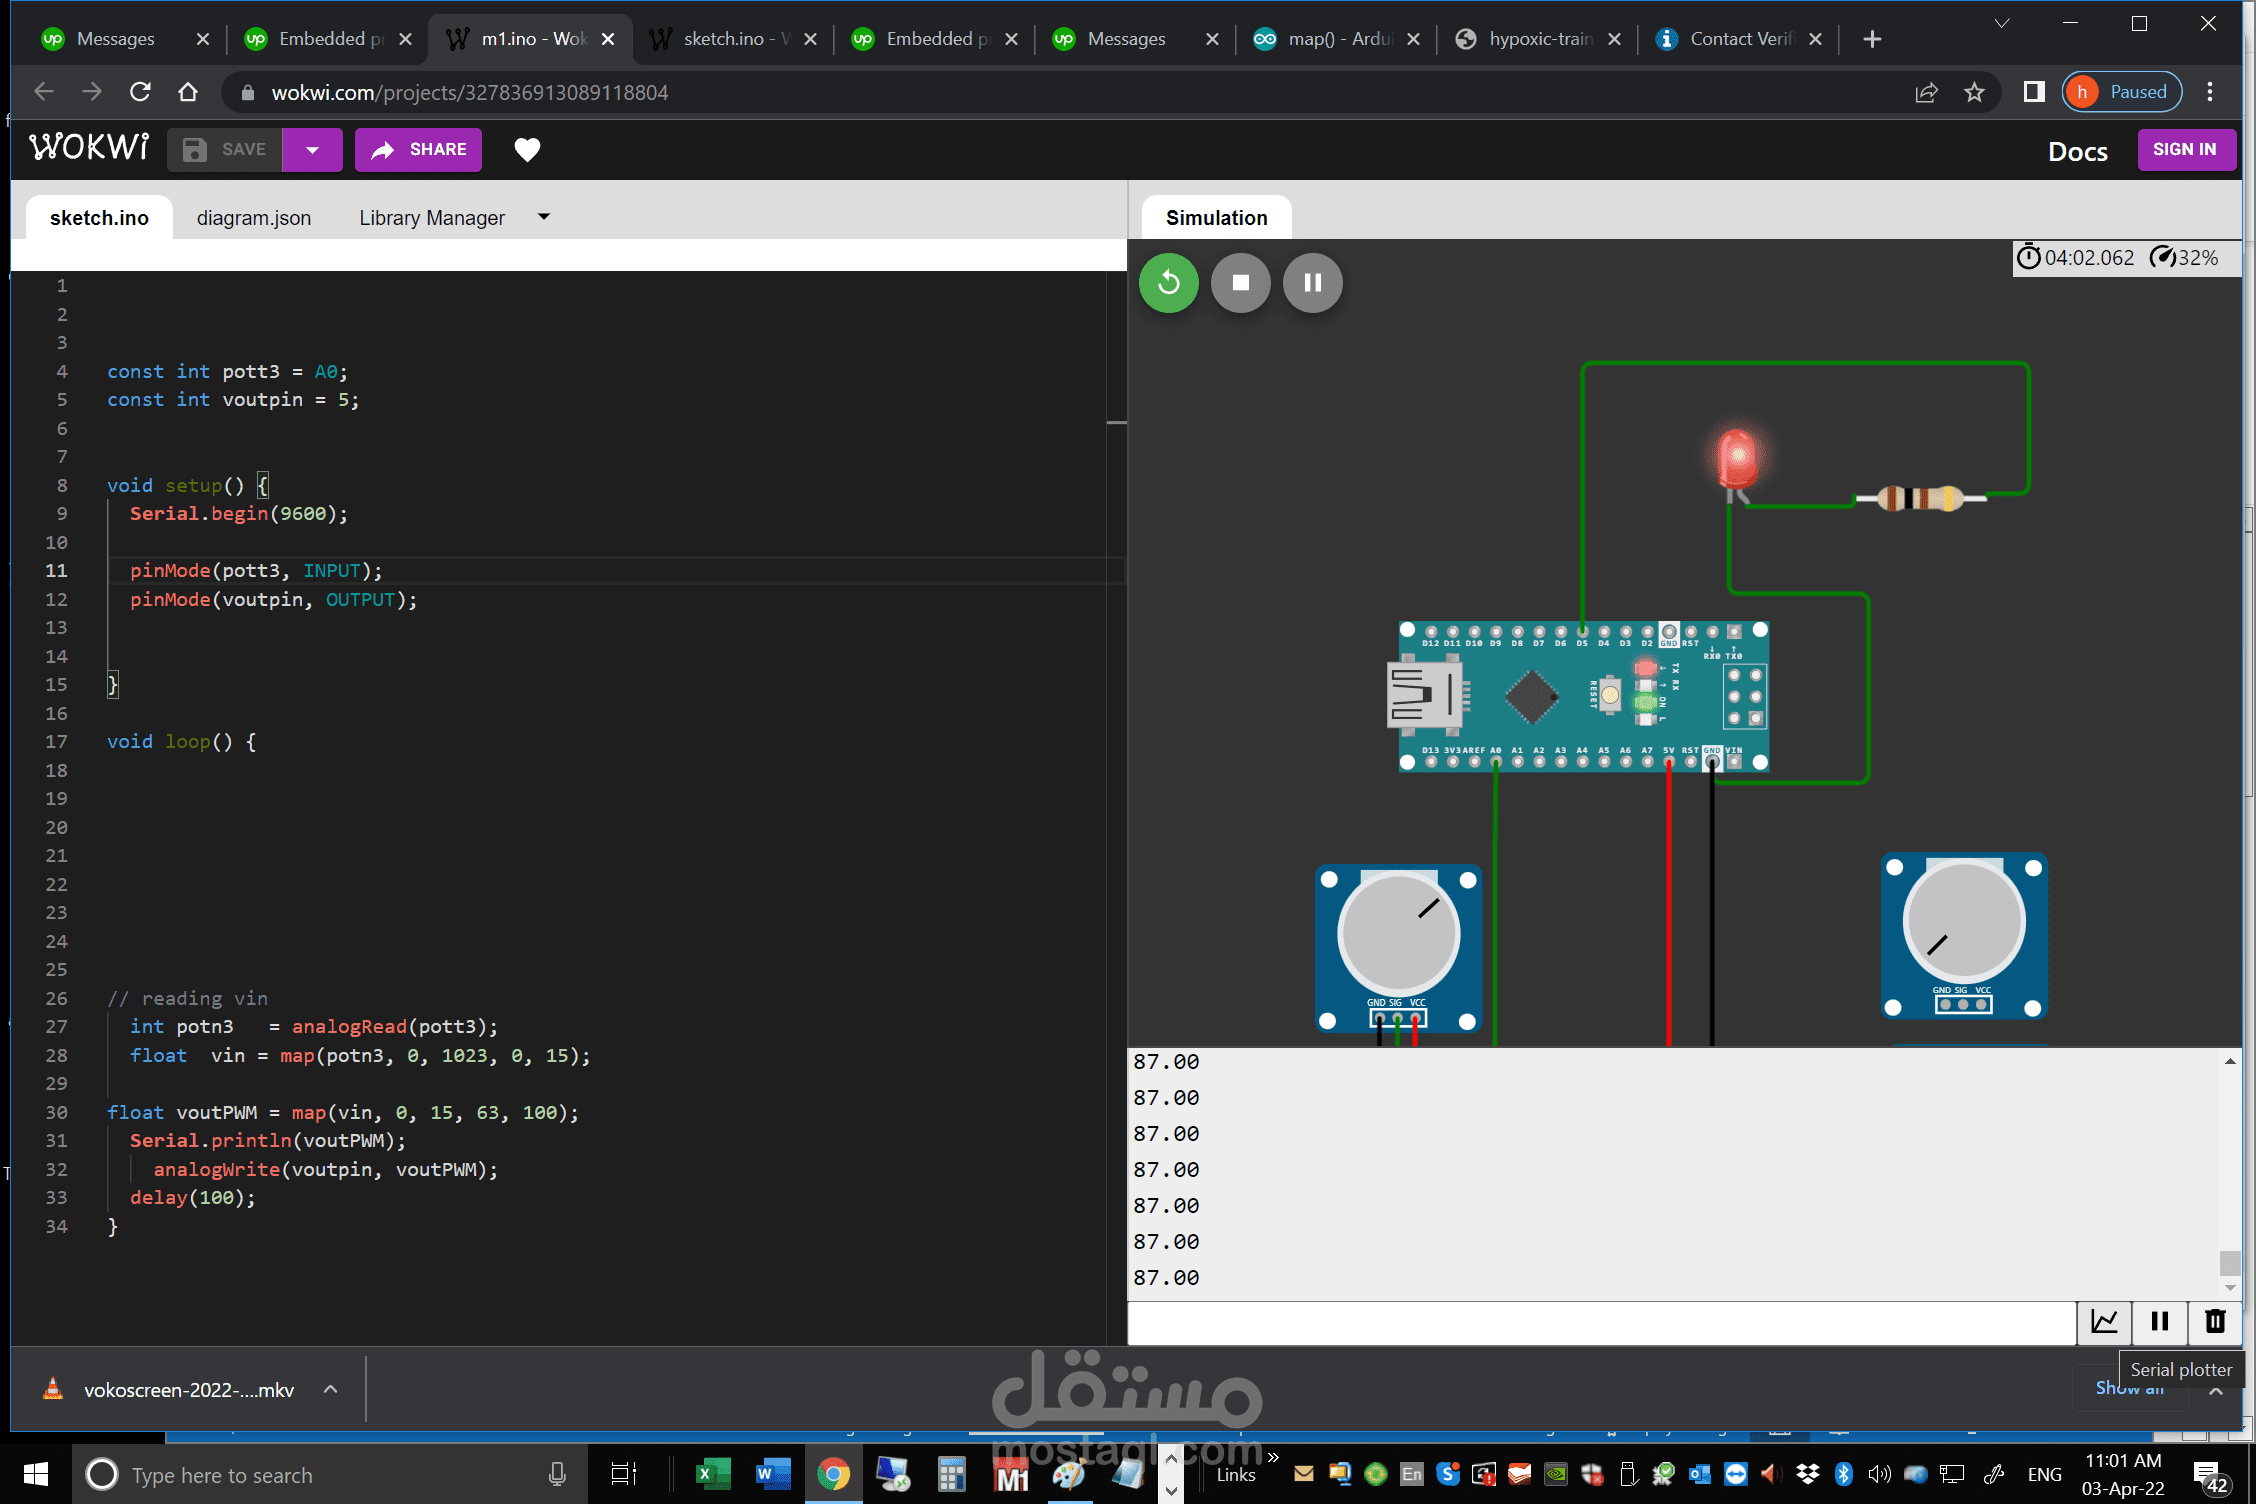Switch to Library Manager tab
Image resolution: width=2256 pixels, height=1504 pixels.
point(432,218)
